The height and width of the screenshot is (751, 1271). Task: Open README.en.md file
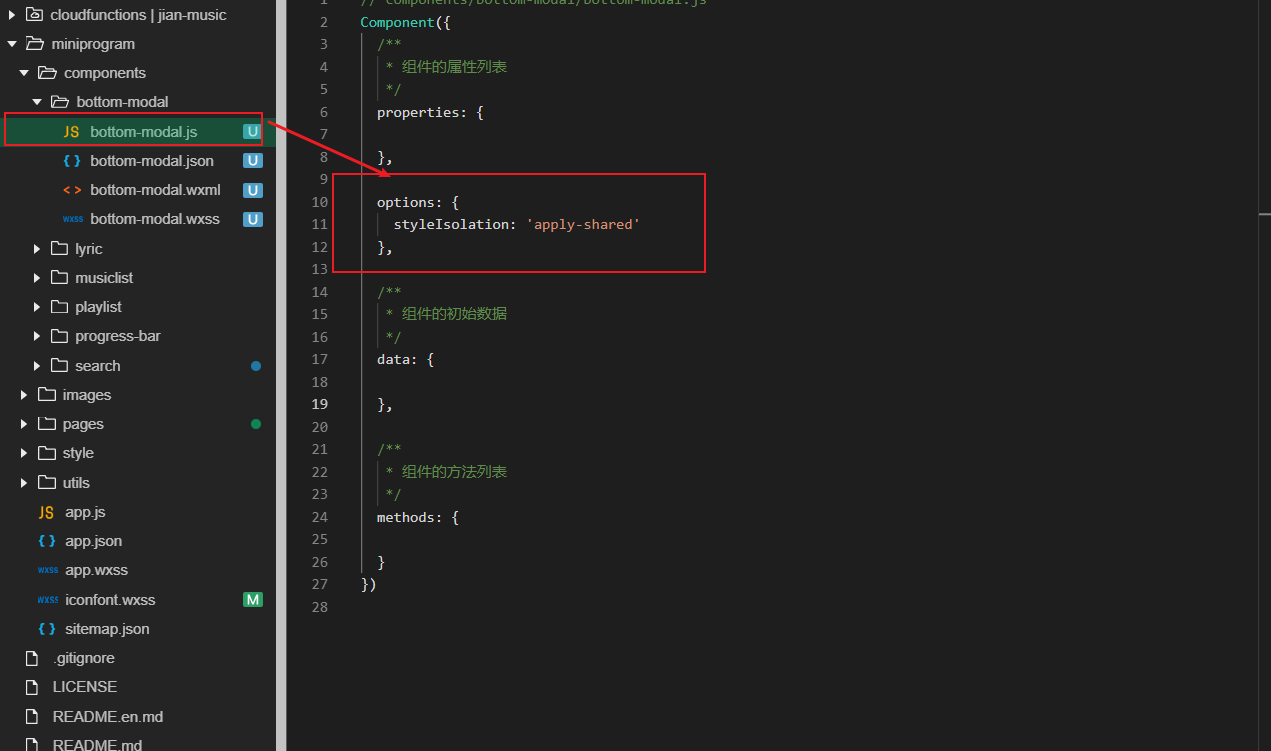click(x=108, y=717)
